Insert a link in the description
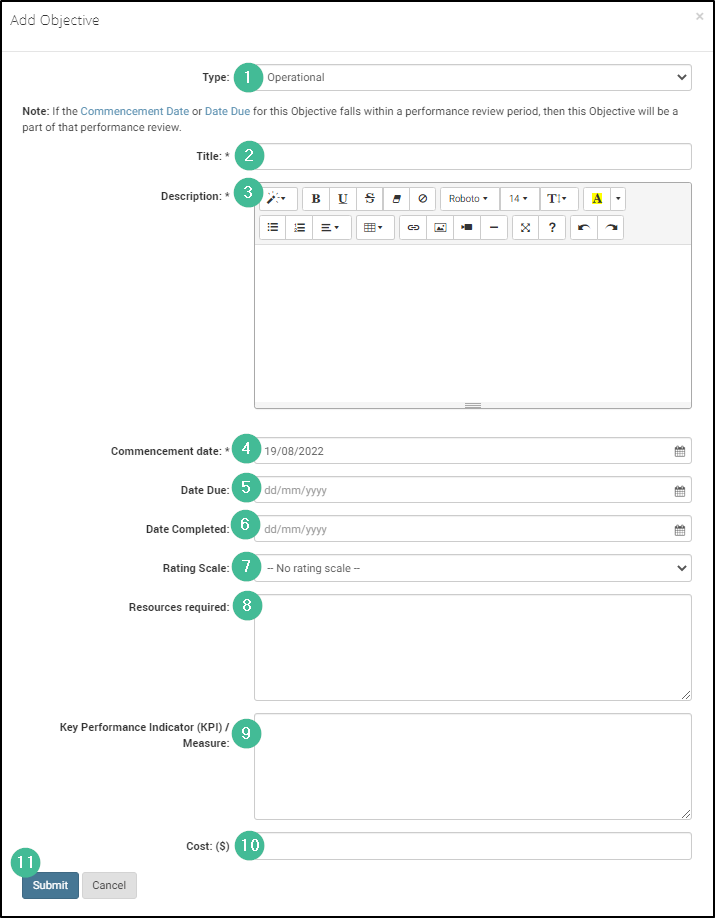Image resolution: width=715 pixels, height=918 pixels. click(413, 228)
